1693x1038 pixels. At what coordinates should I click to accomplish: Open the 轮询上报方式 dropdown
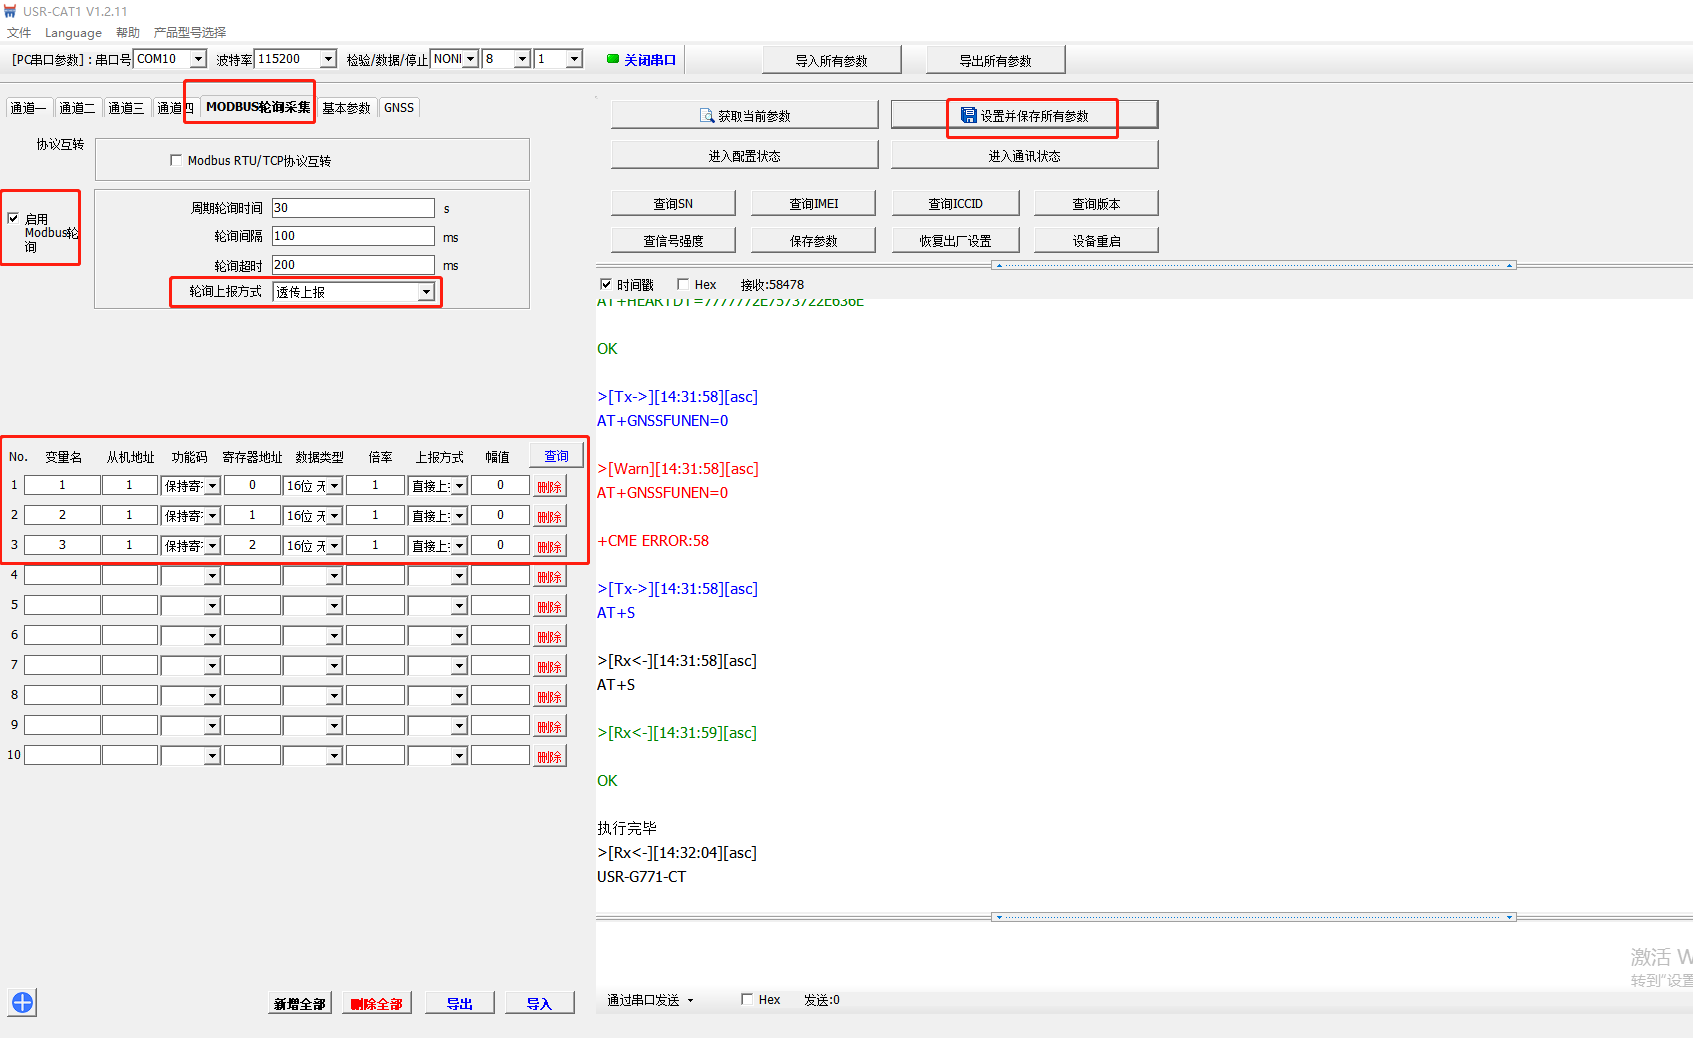click(426, 292)
